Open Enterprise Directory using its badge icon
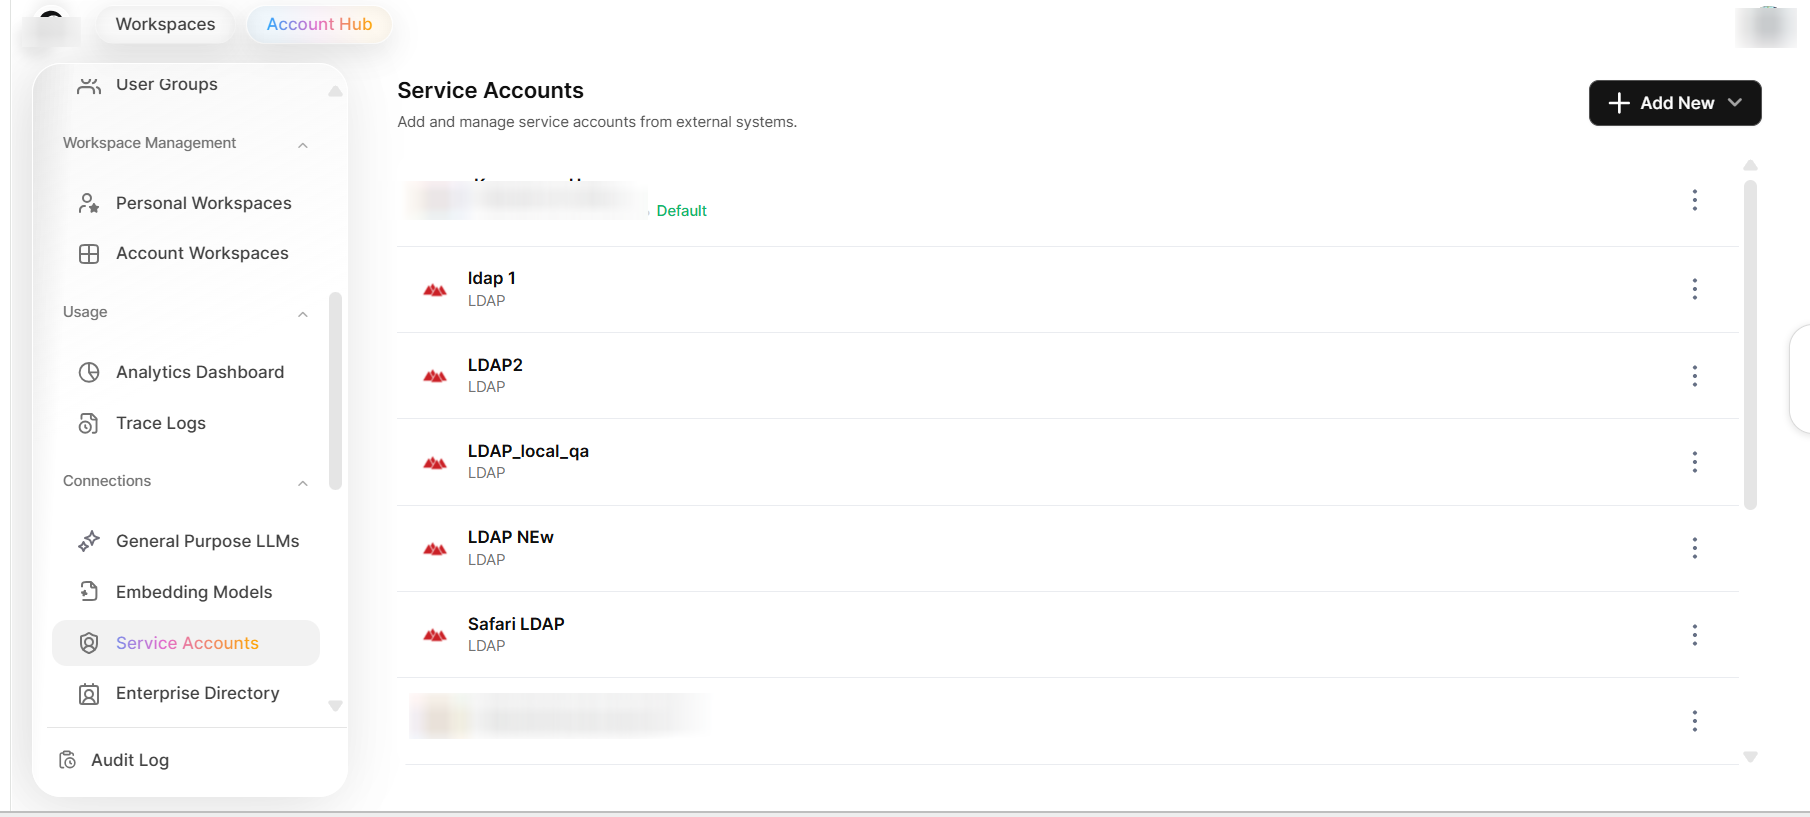Viewport: 1810px width, 817px height. coord(89,693)
